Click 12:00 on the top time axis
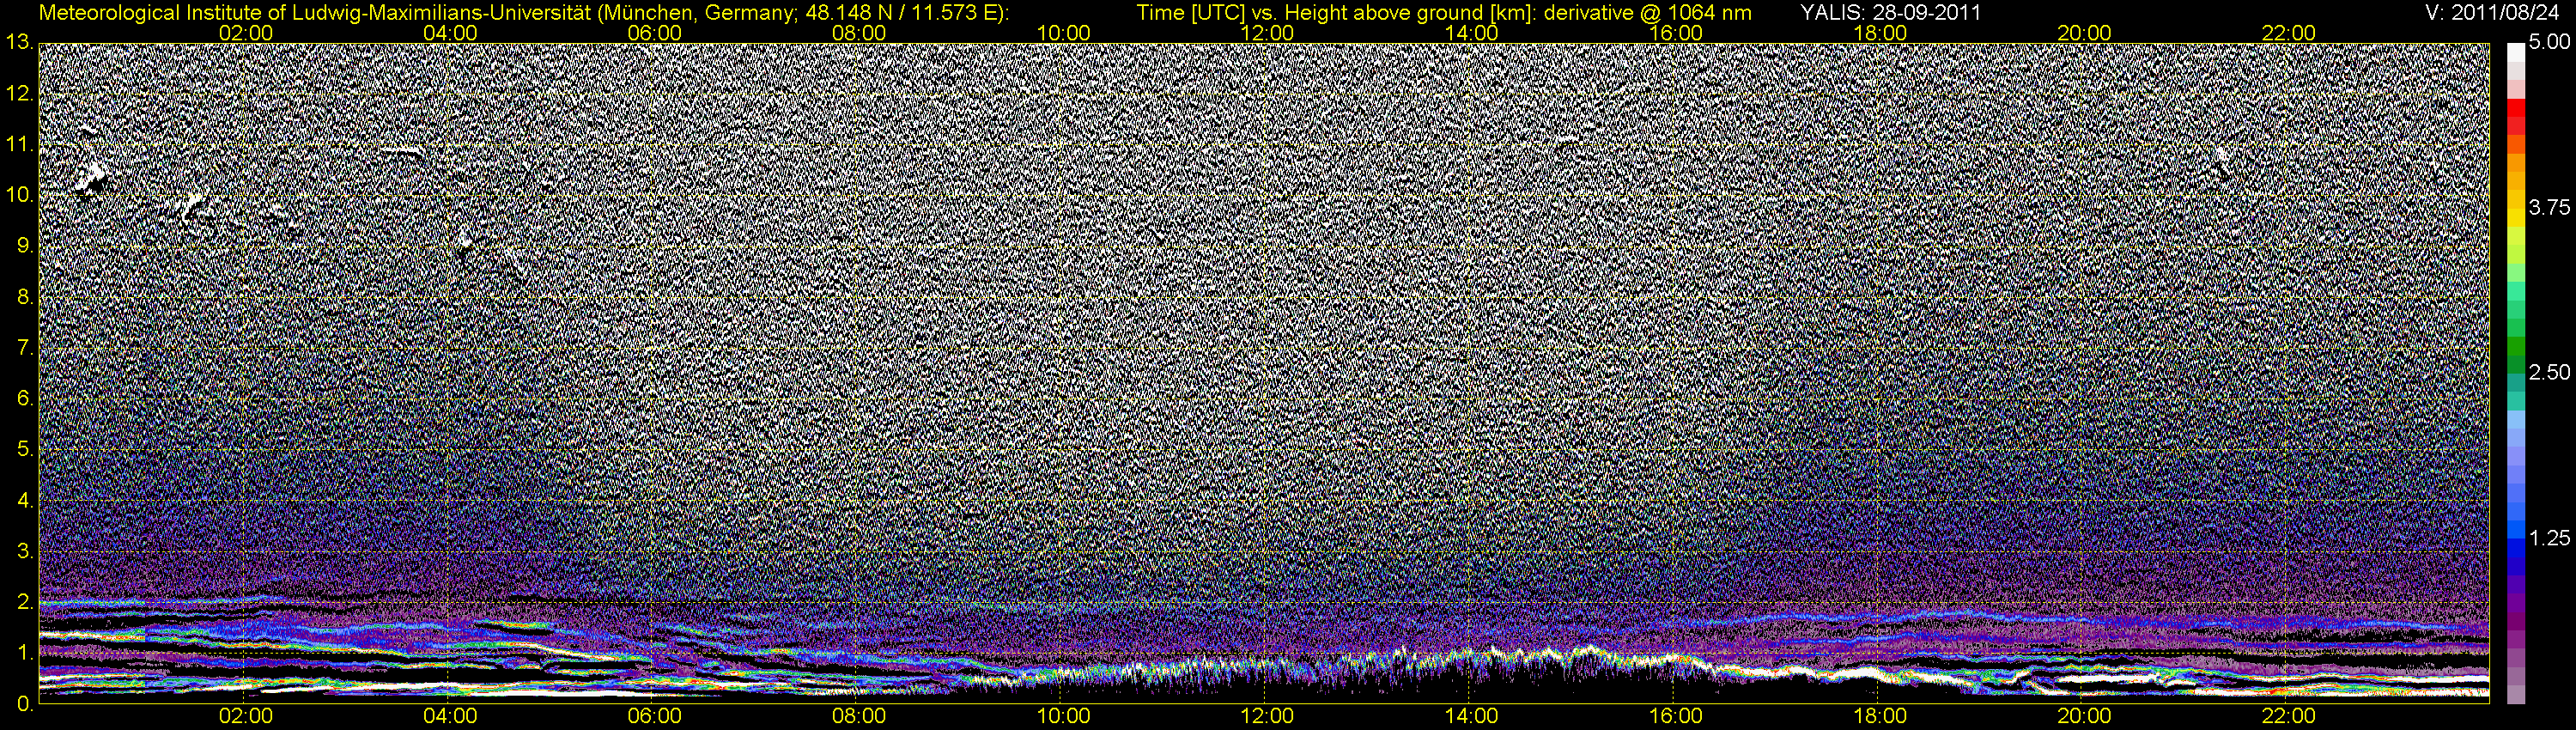Screen dimensions: 2576x730 pos(1267,33)
